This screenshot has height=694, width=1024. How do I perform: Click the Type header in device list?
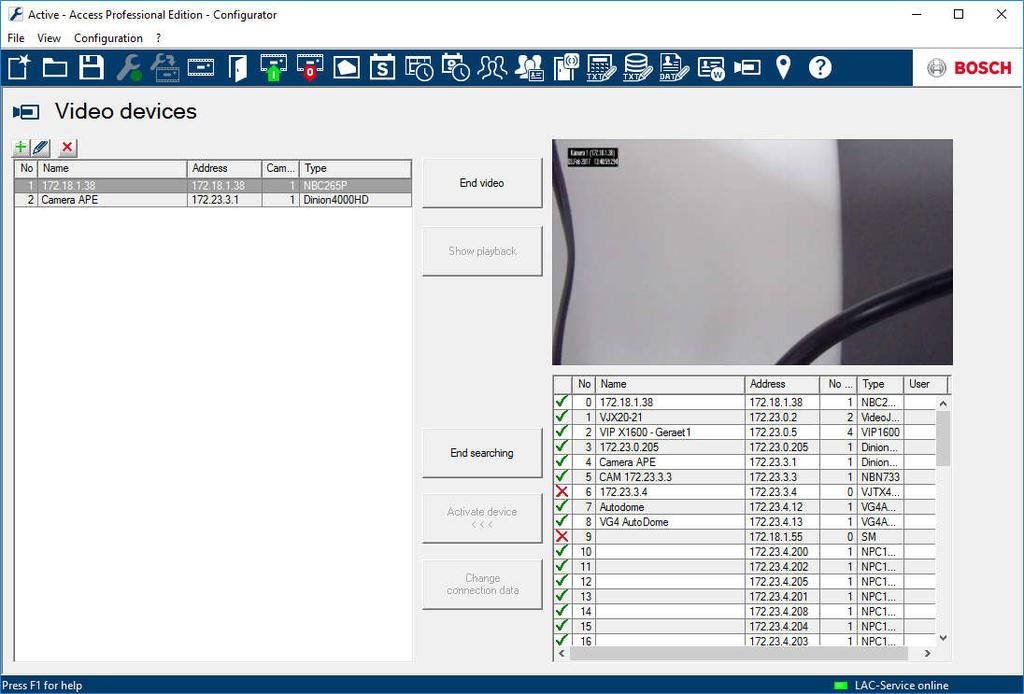point(356,168)
